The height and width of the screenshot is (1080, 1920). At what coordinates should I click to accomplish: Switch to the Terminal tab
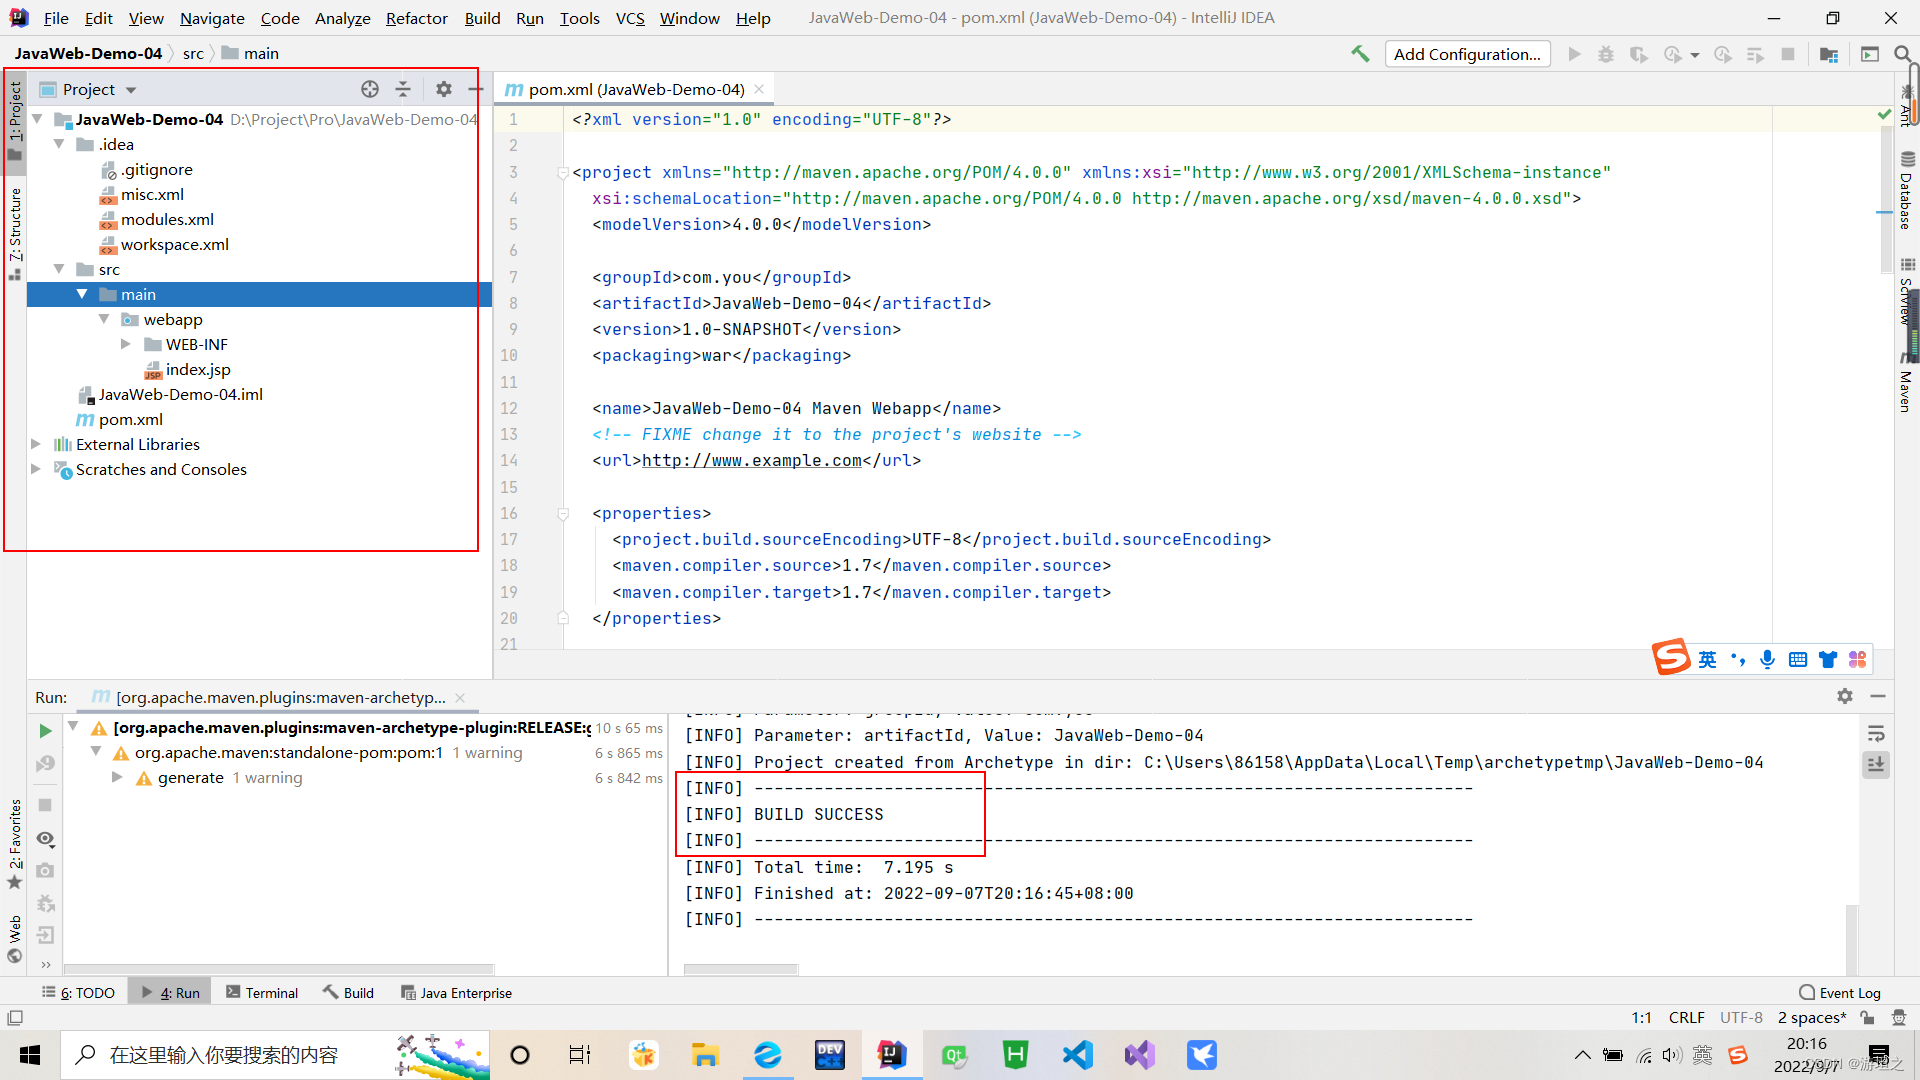click(262, 993)
